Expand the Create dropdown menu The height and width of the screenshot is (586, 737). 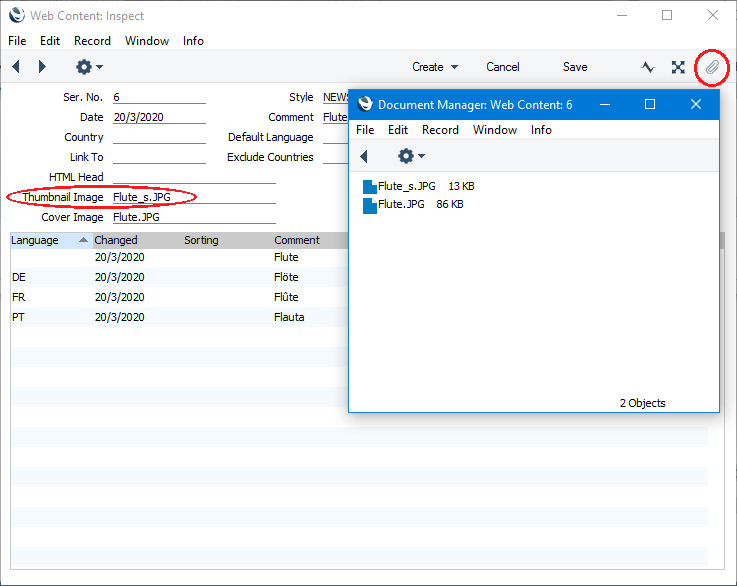click(435, 67)
